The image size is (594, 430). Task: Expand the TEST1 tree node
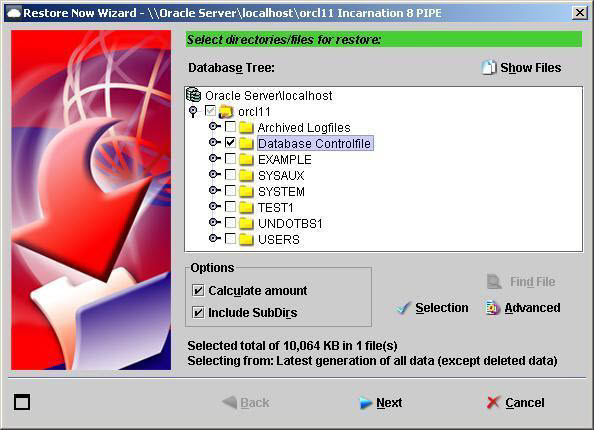pos(214,206)
